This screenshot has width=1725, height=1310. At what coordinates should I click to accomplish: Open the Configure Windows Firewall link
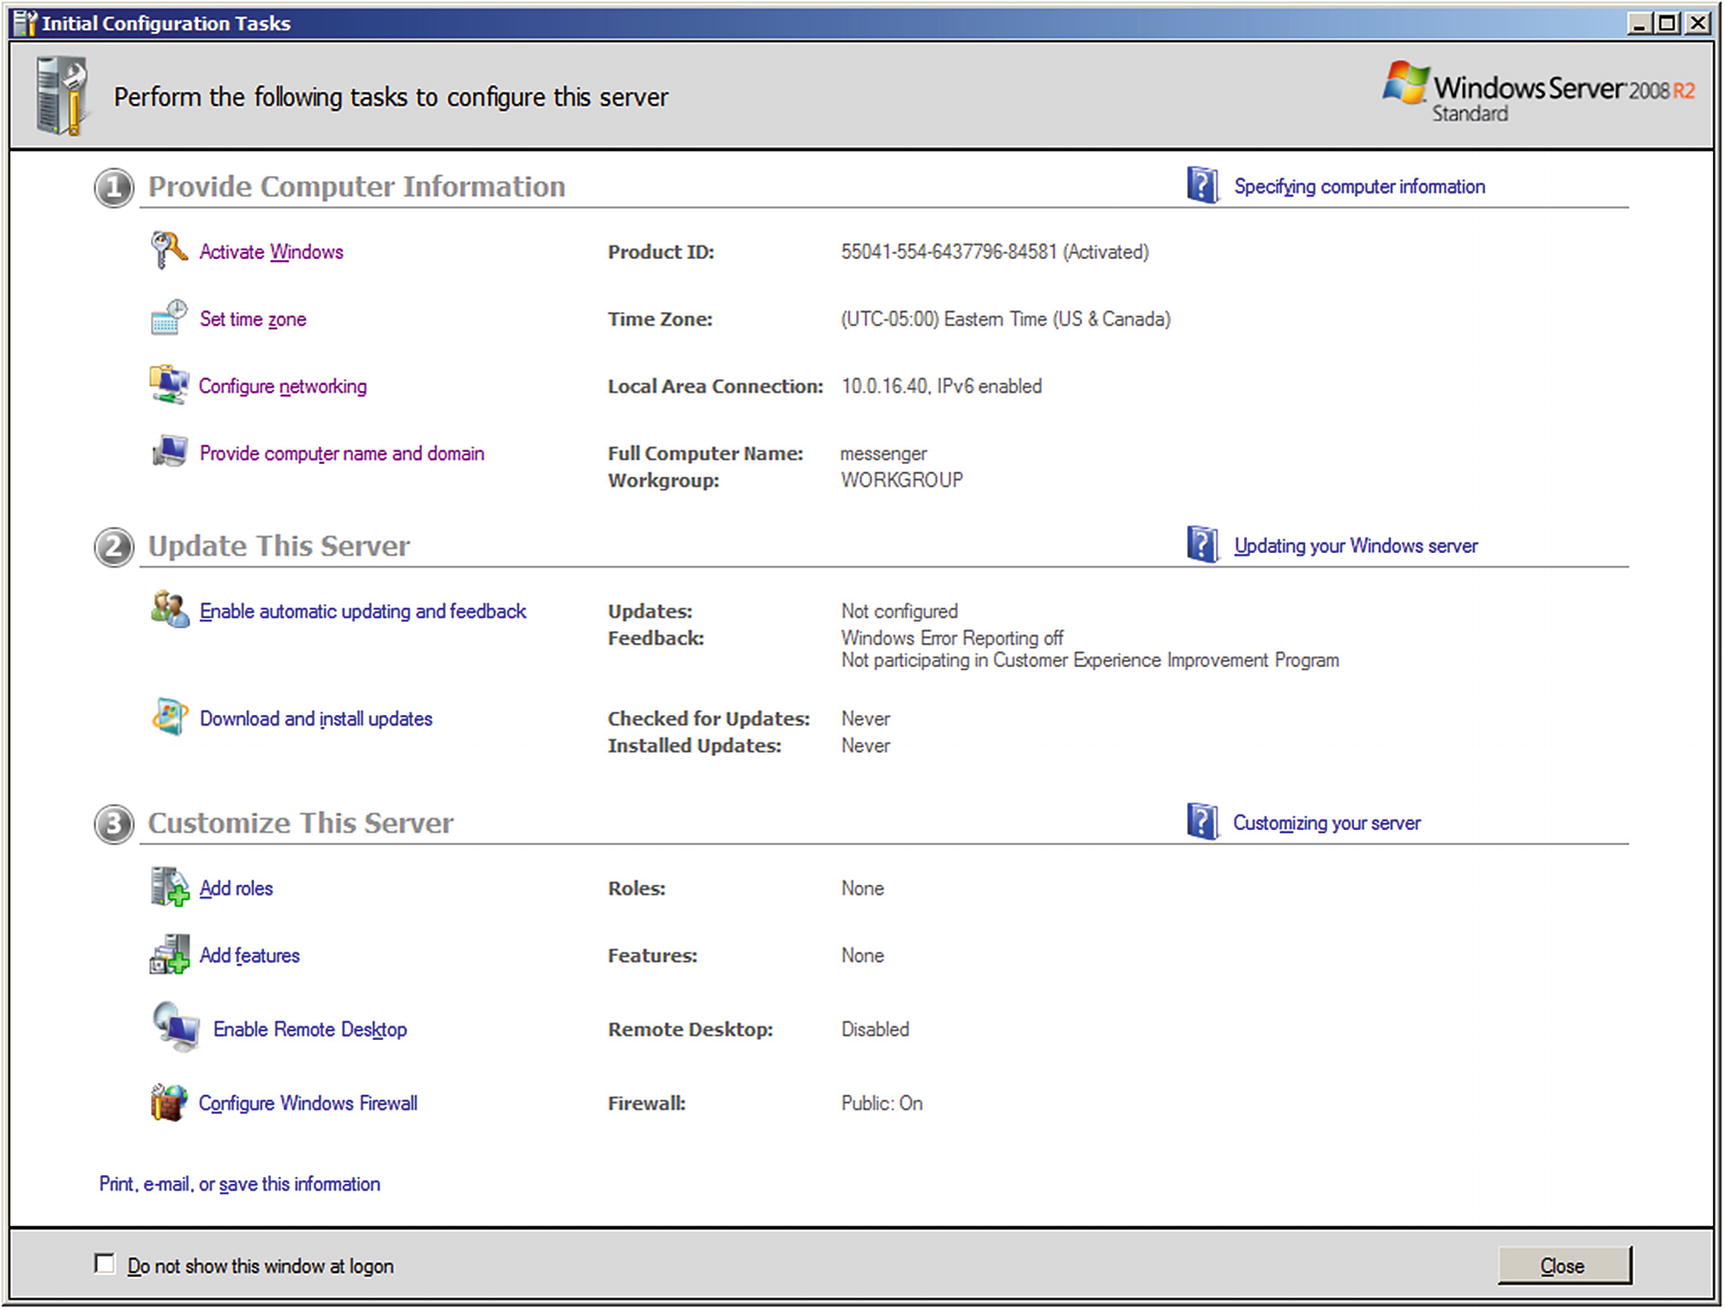click(308, 1103)
